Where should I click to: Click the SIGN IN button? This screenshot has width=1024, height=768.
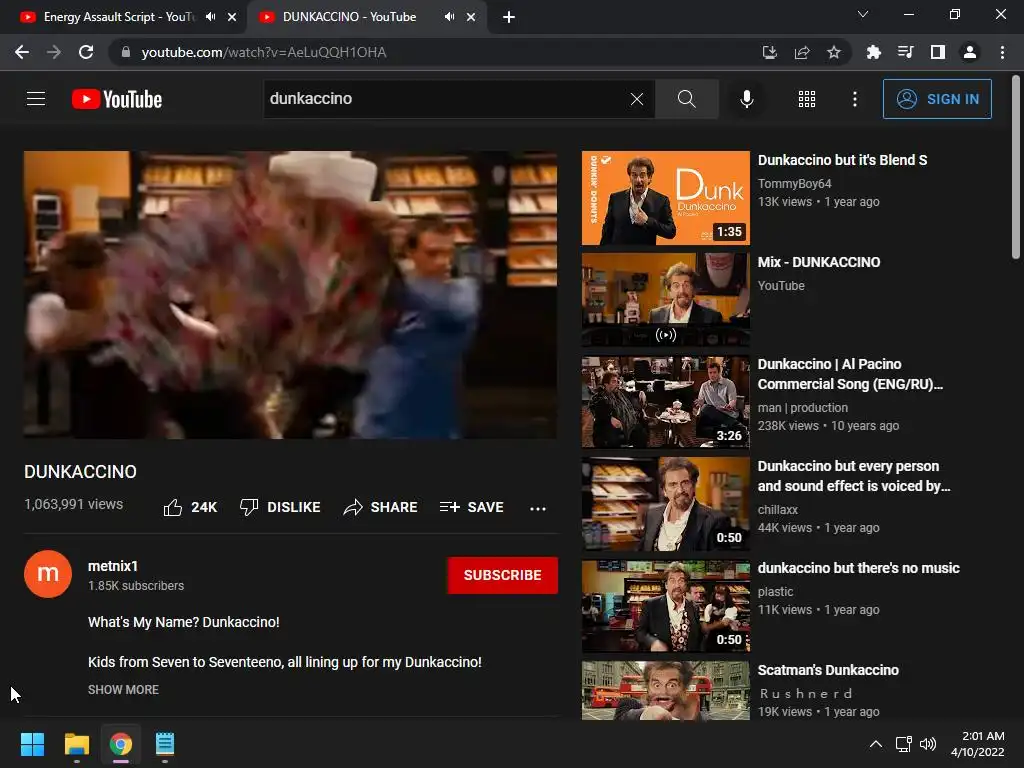937,99
